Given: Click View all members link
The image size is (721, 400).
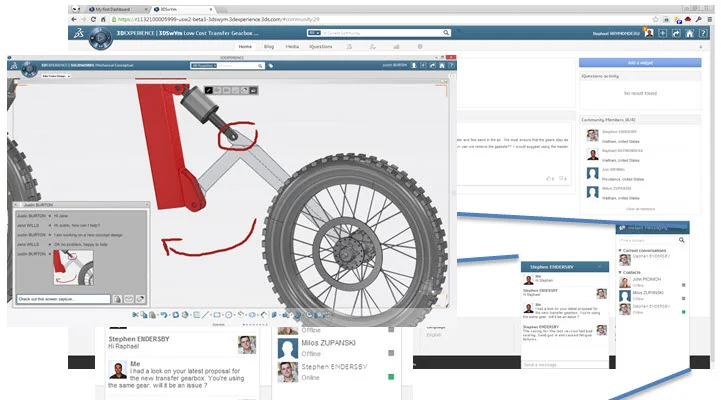Looking at the screenshot, I should click(x=640, y=209).
